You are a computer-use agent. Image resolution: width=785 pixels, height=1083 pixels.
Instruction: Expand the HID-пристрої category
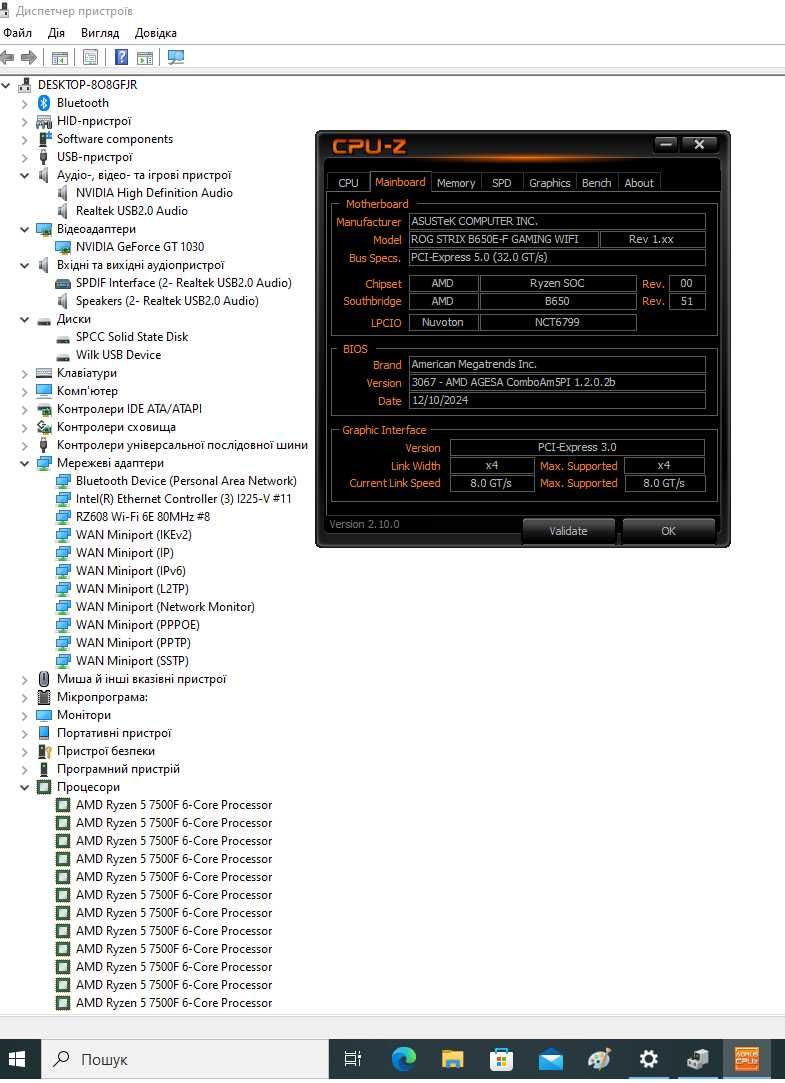coord(25,122)
